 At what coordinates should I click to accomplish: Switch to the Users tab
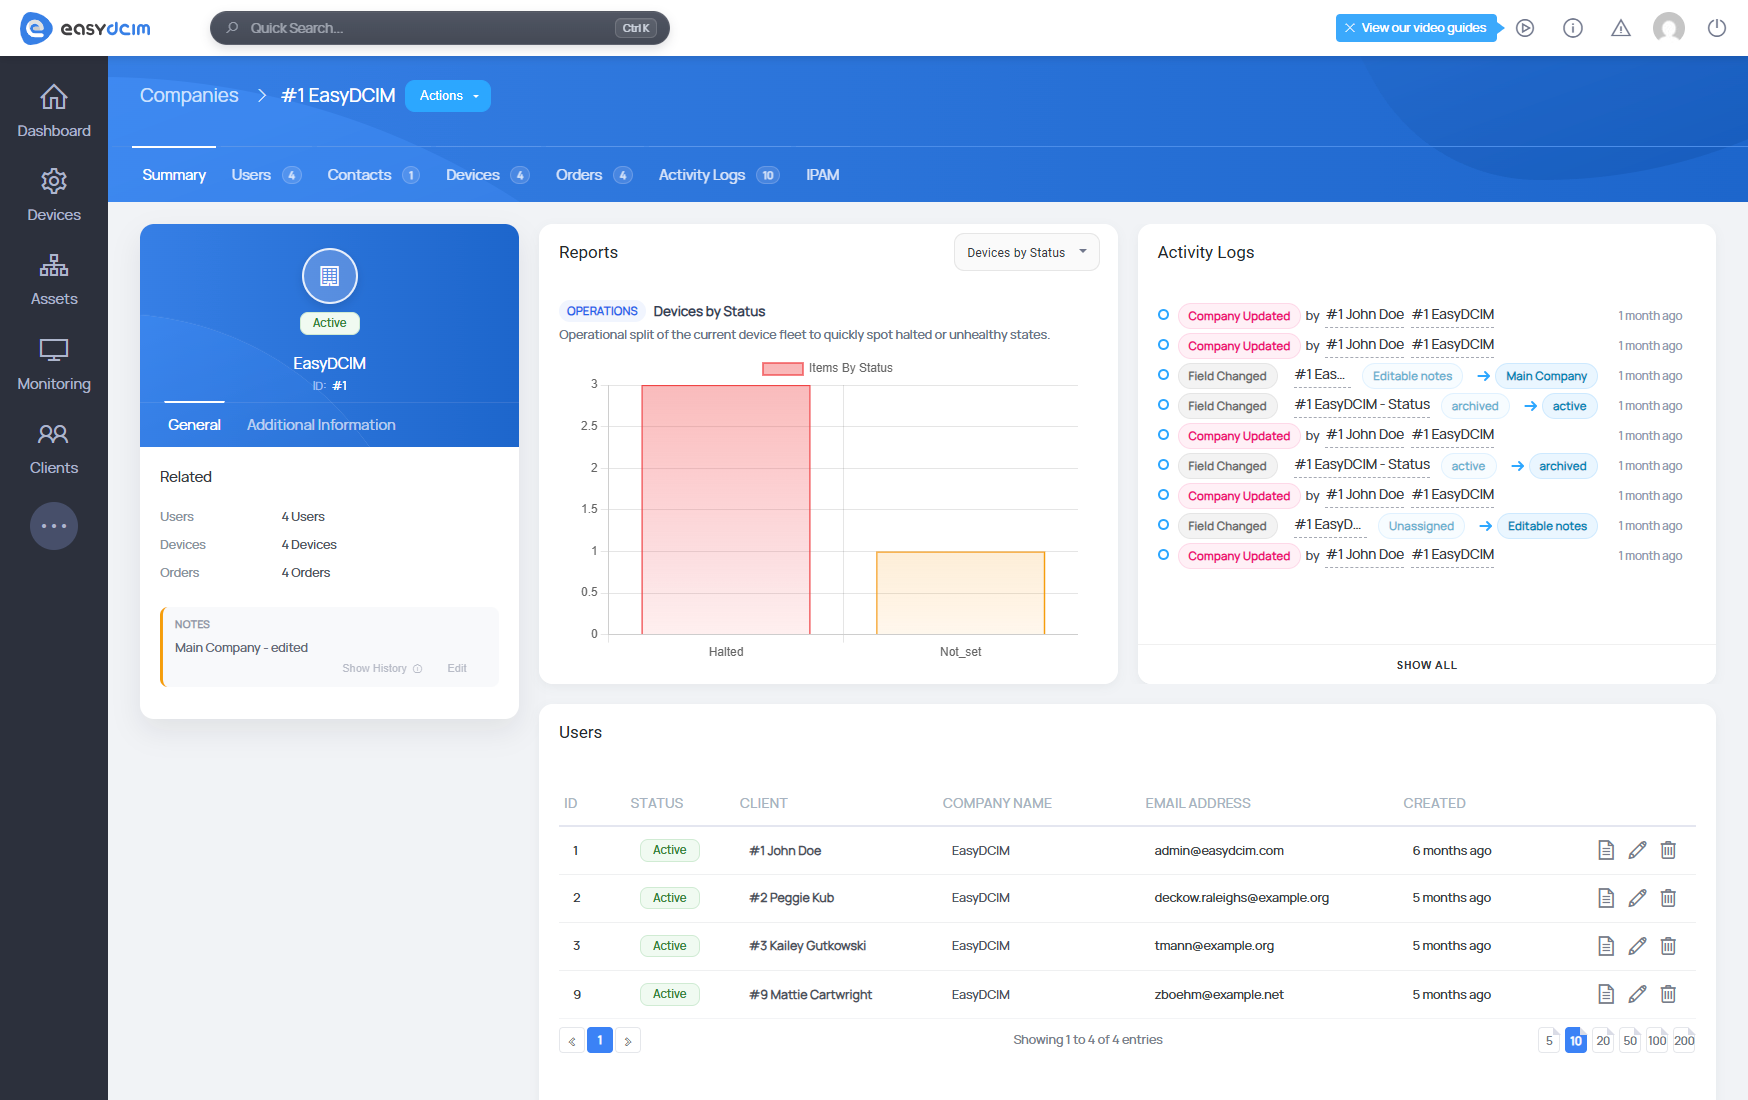point(266,175)
